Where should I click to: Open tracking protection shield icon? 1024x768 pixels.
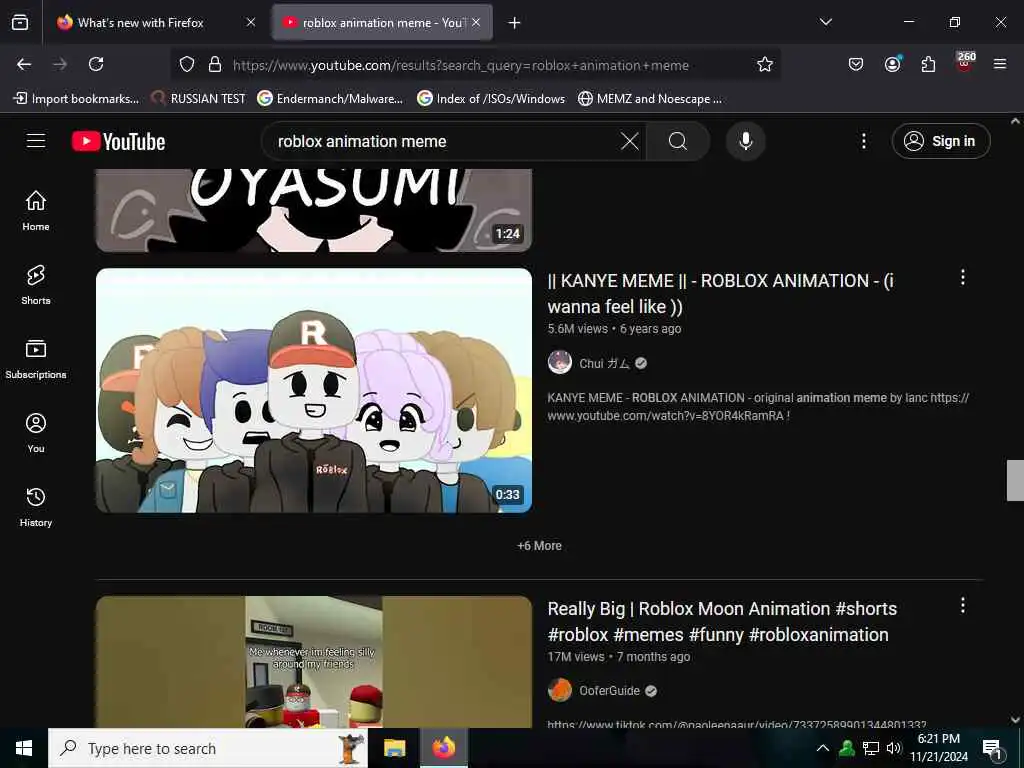click(x=187, y=65)
